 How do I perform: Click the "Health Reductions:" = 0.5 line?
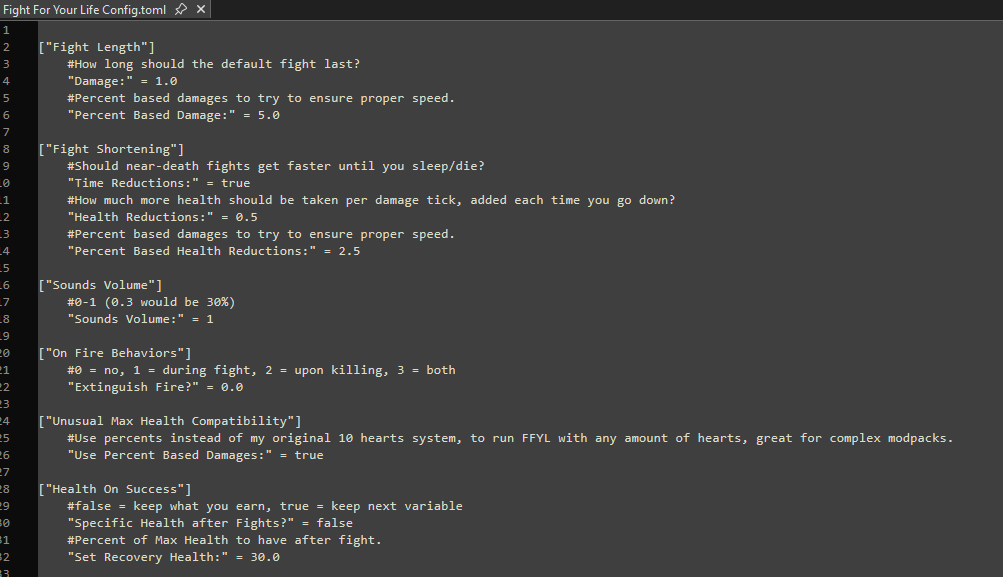click(x=162, y=217)
